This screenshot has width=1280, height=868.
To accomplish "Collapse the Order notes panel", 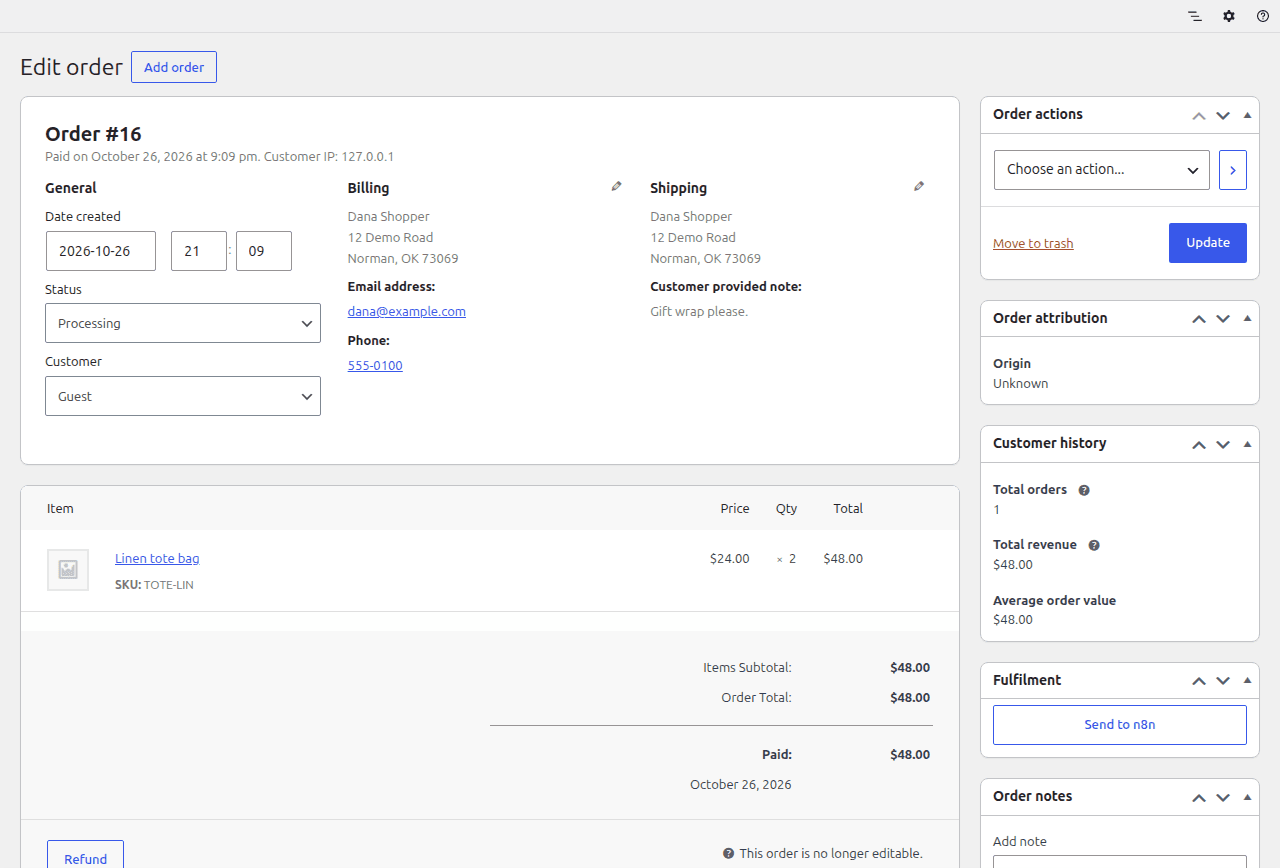I will click(1247, 797).
